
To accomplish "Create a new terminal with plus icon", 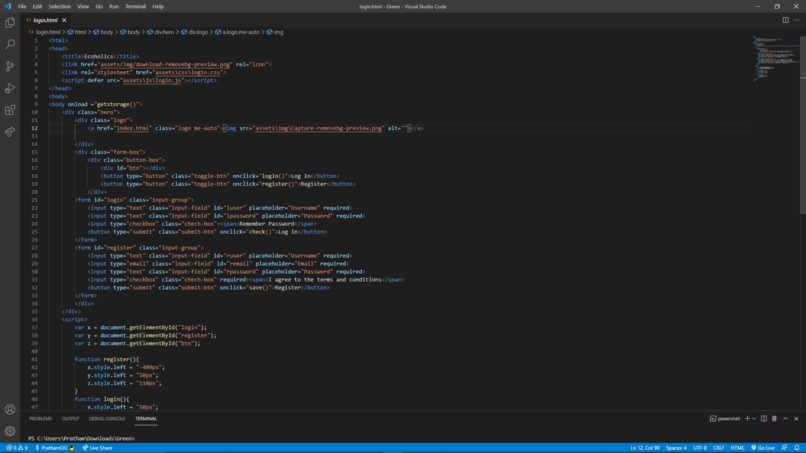I will (x=747, y=419).
